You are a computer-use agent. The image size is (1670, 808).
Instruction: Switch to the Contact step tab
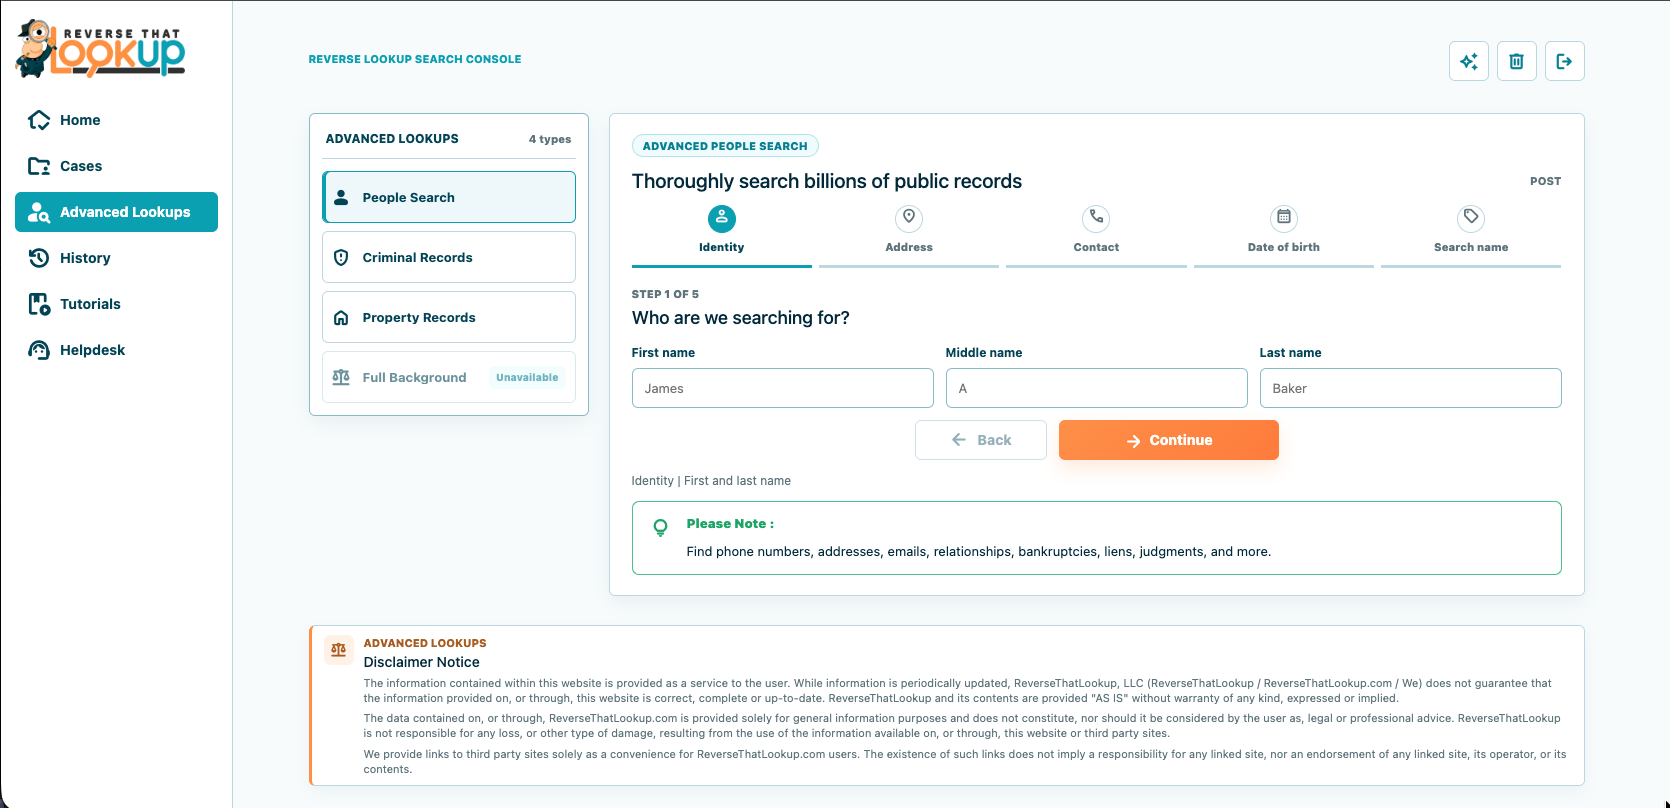pyautogui.click(x=1096, y=234)
